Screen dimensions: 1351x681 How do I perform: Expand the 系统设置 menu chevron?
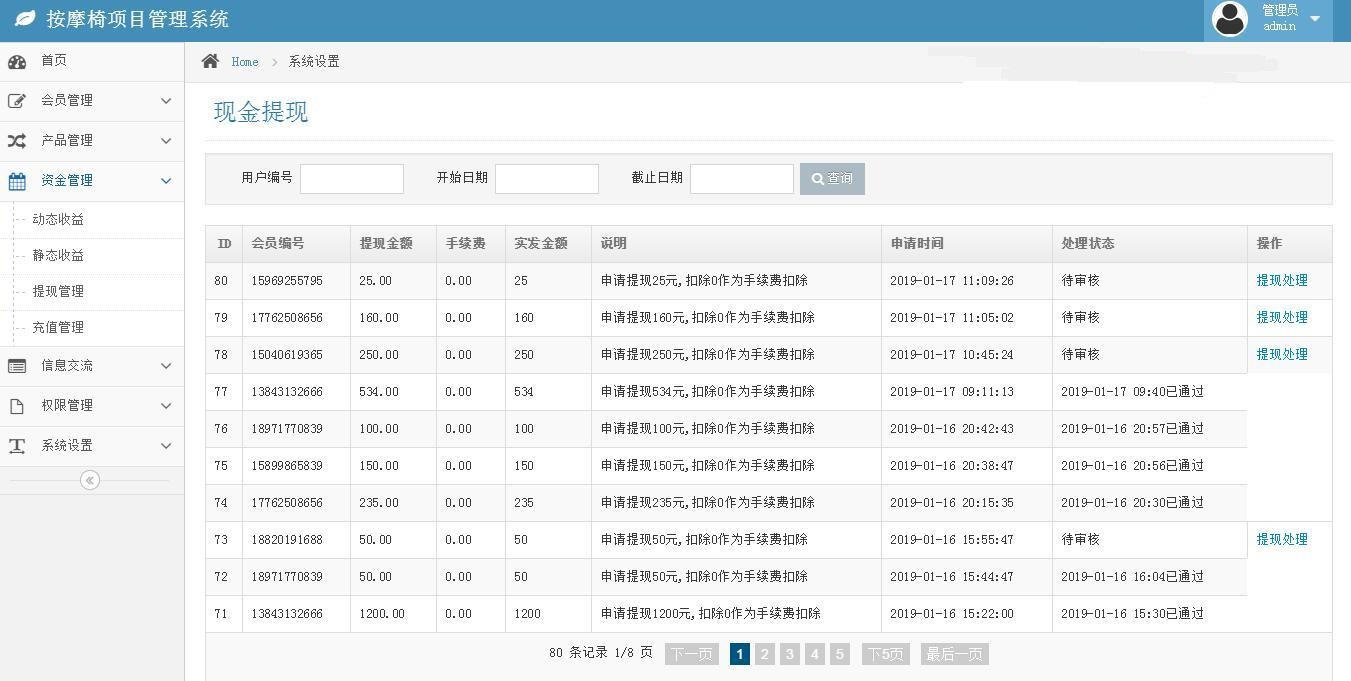click(x=166, y=446)
